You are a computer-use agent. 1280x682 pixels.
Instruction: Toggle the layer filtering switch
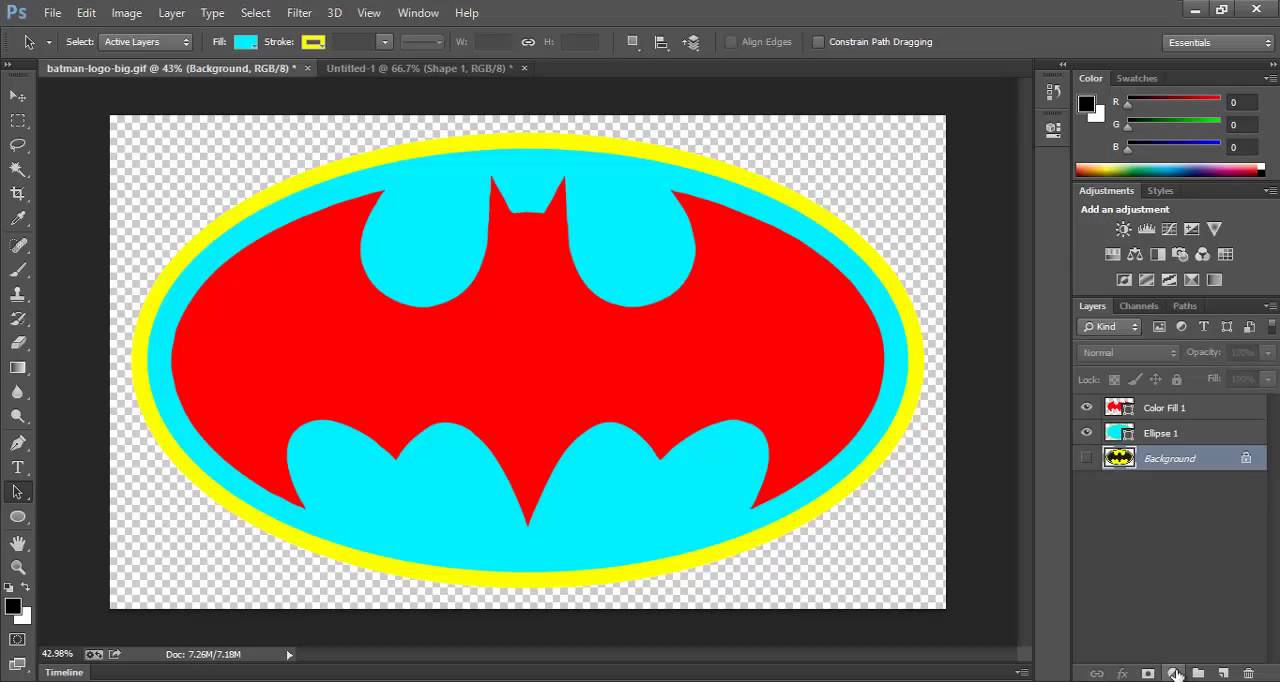tap(1273, 327)
